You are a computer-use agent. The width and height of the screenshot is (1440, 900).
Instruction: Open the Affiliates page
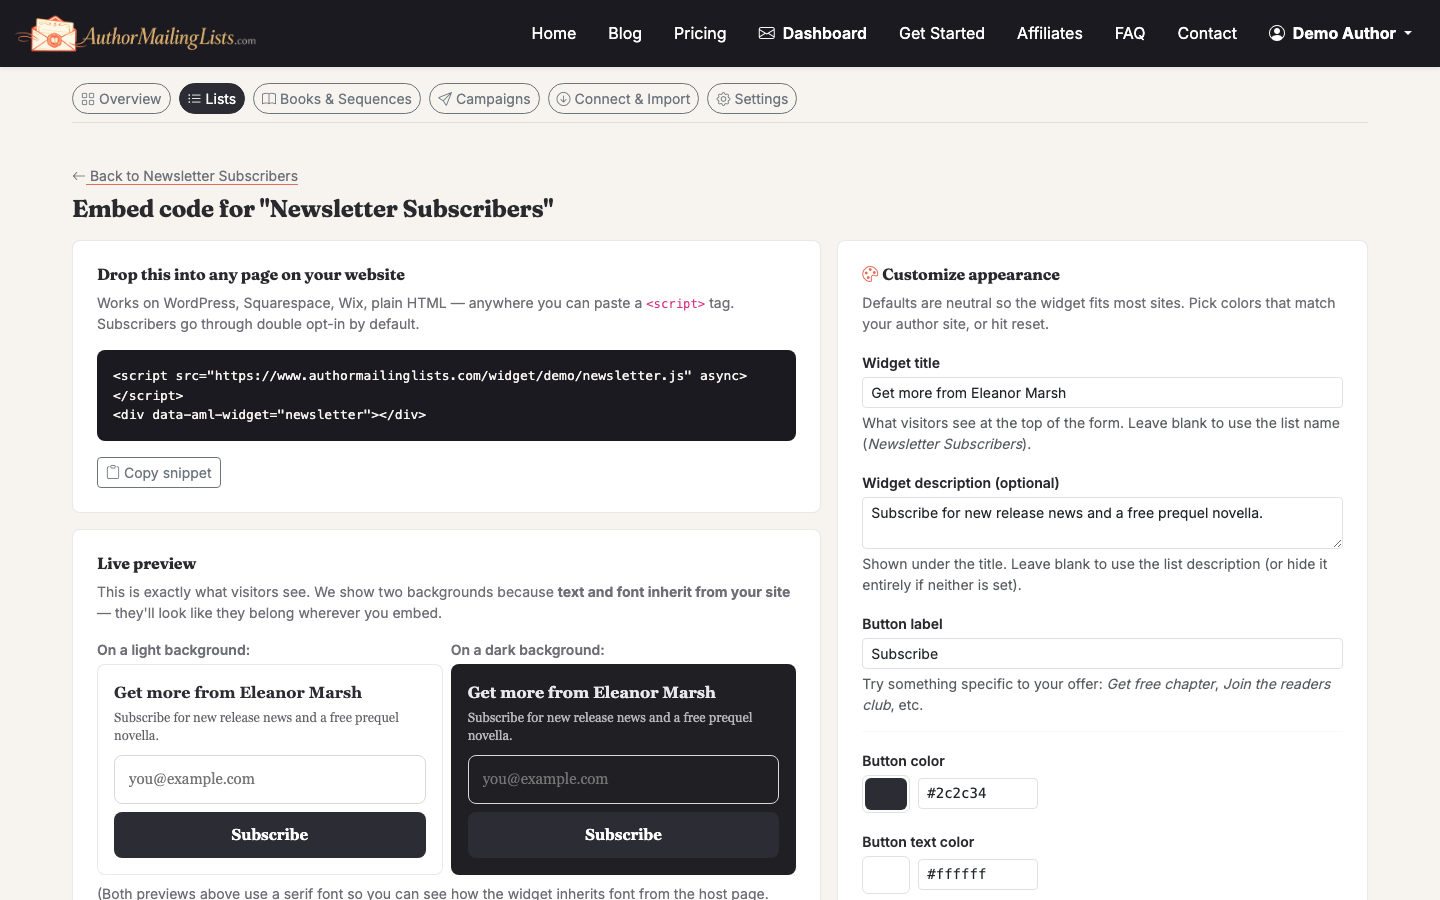click(1050, 33)
